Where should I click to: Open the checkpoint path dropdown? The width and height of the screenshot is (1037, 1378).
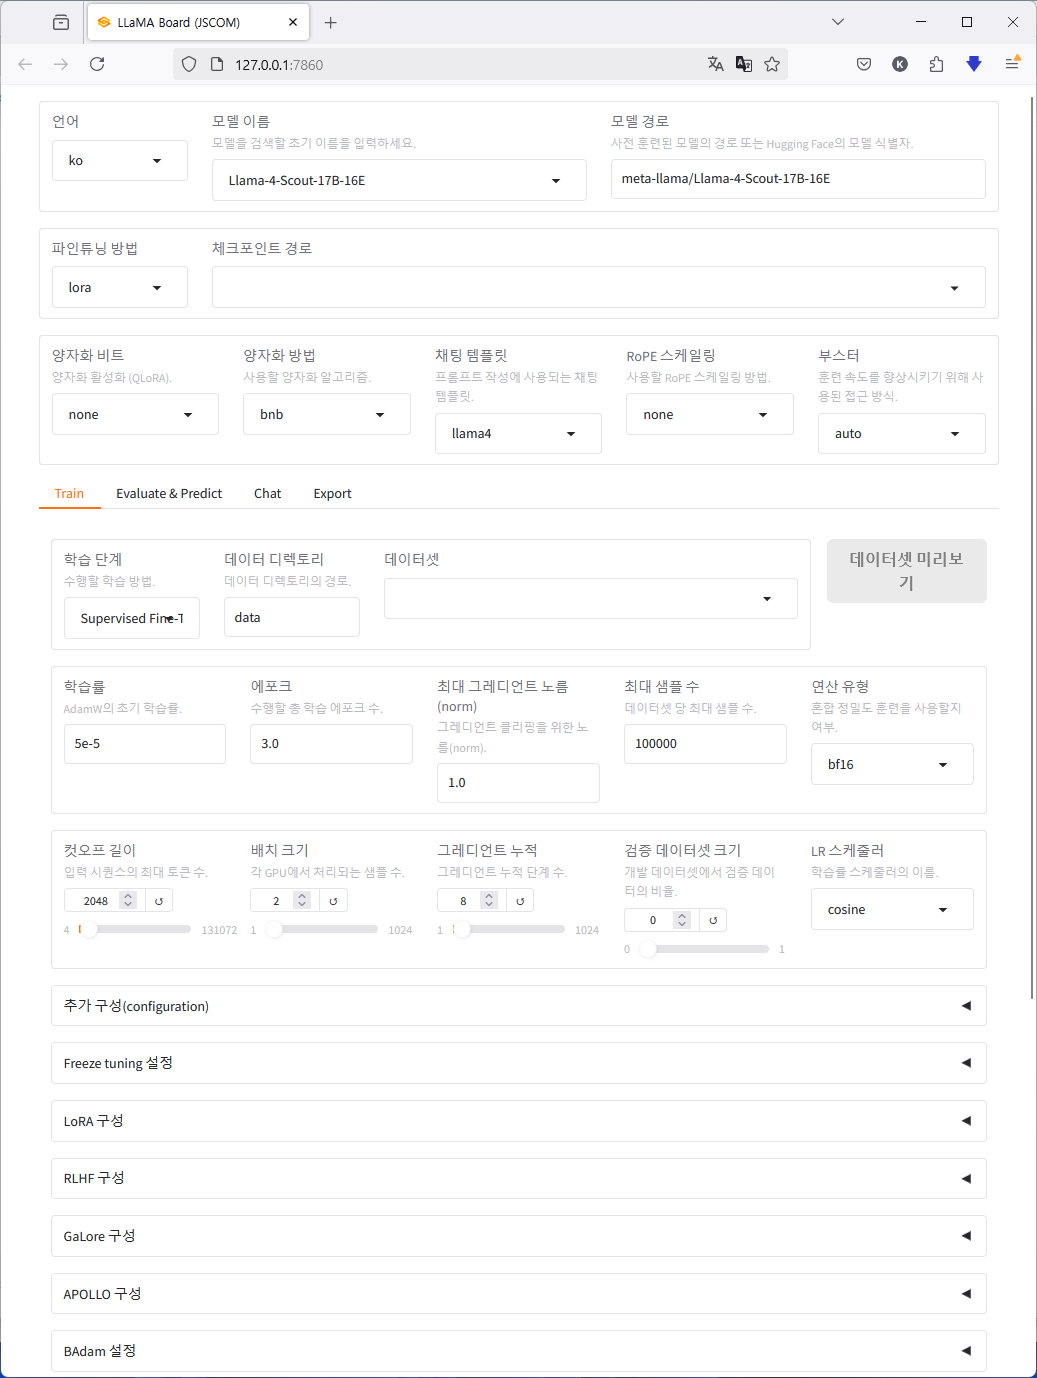[599, 287]
